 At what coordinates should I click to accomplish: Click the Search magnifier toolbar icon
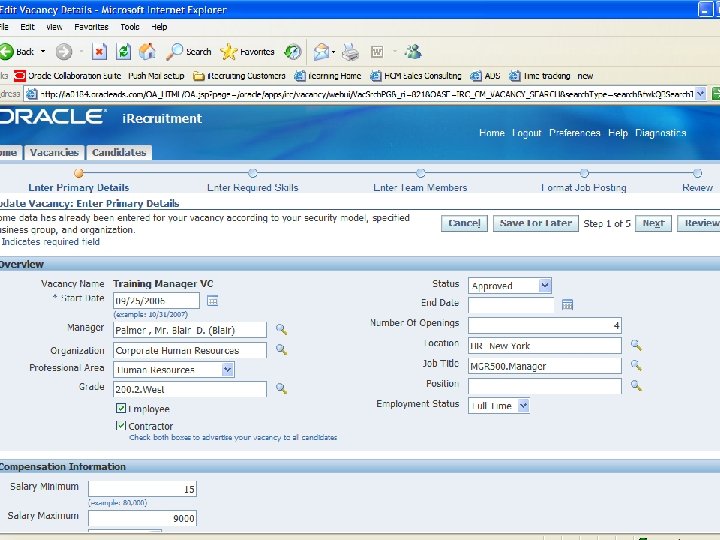tap(174, 52)
